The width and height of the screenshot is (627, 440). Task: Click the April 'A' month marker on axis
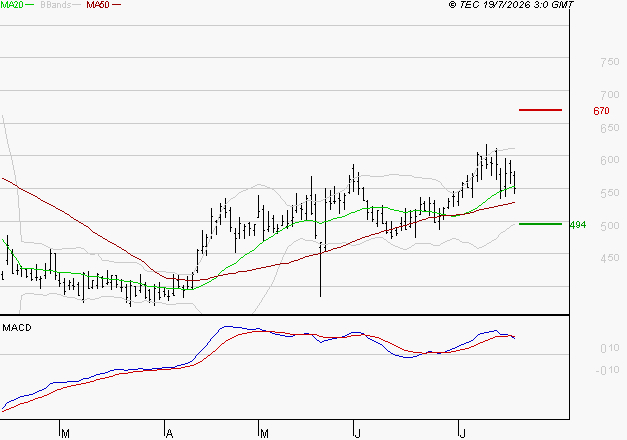169,434
